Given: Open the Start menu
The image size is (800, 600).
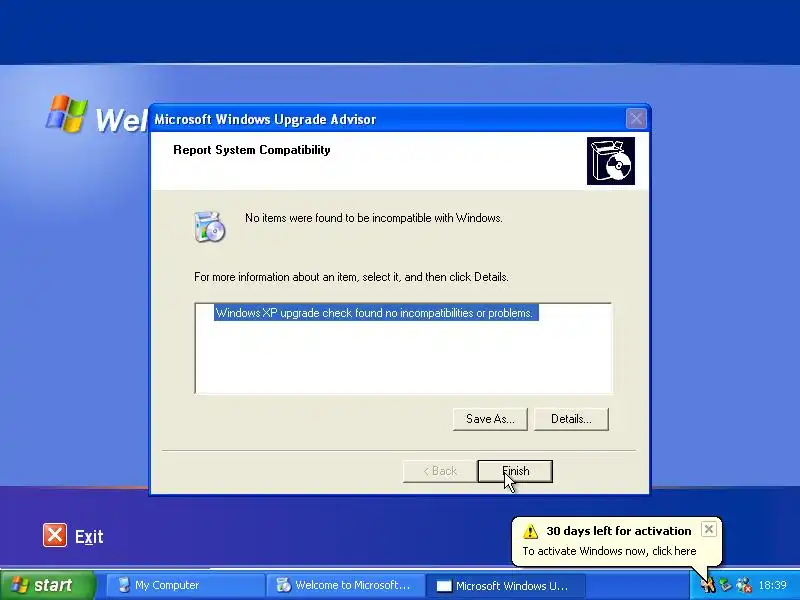Looking at the screenshot, I should point(48,585).
